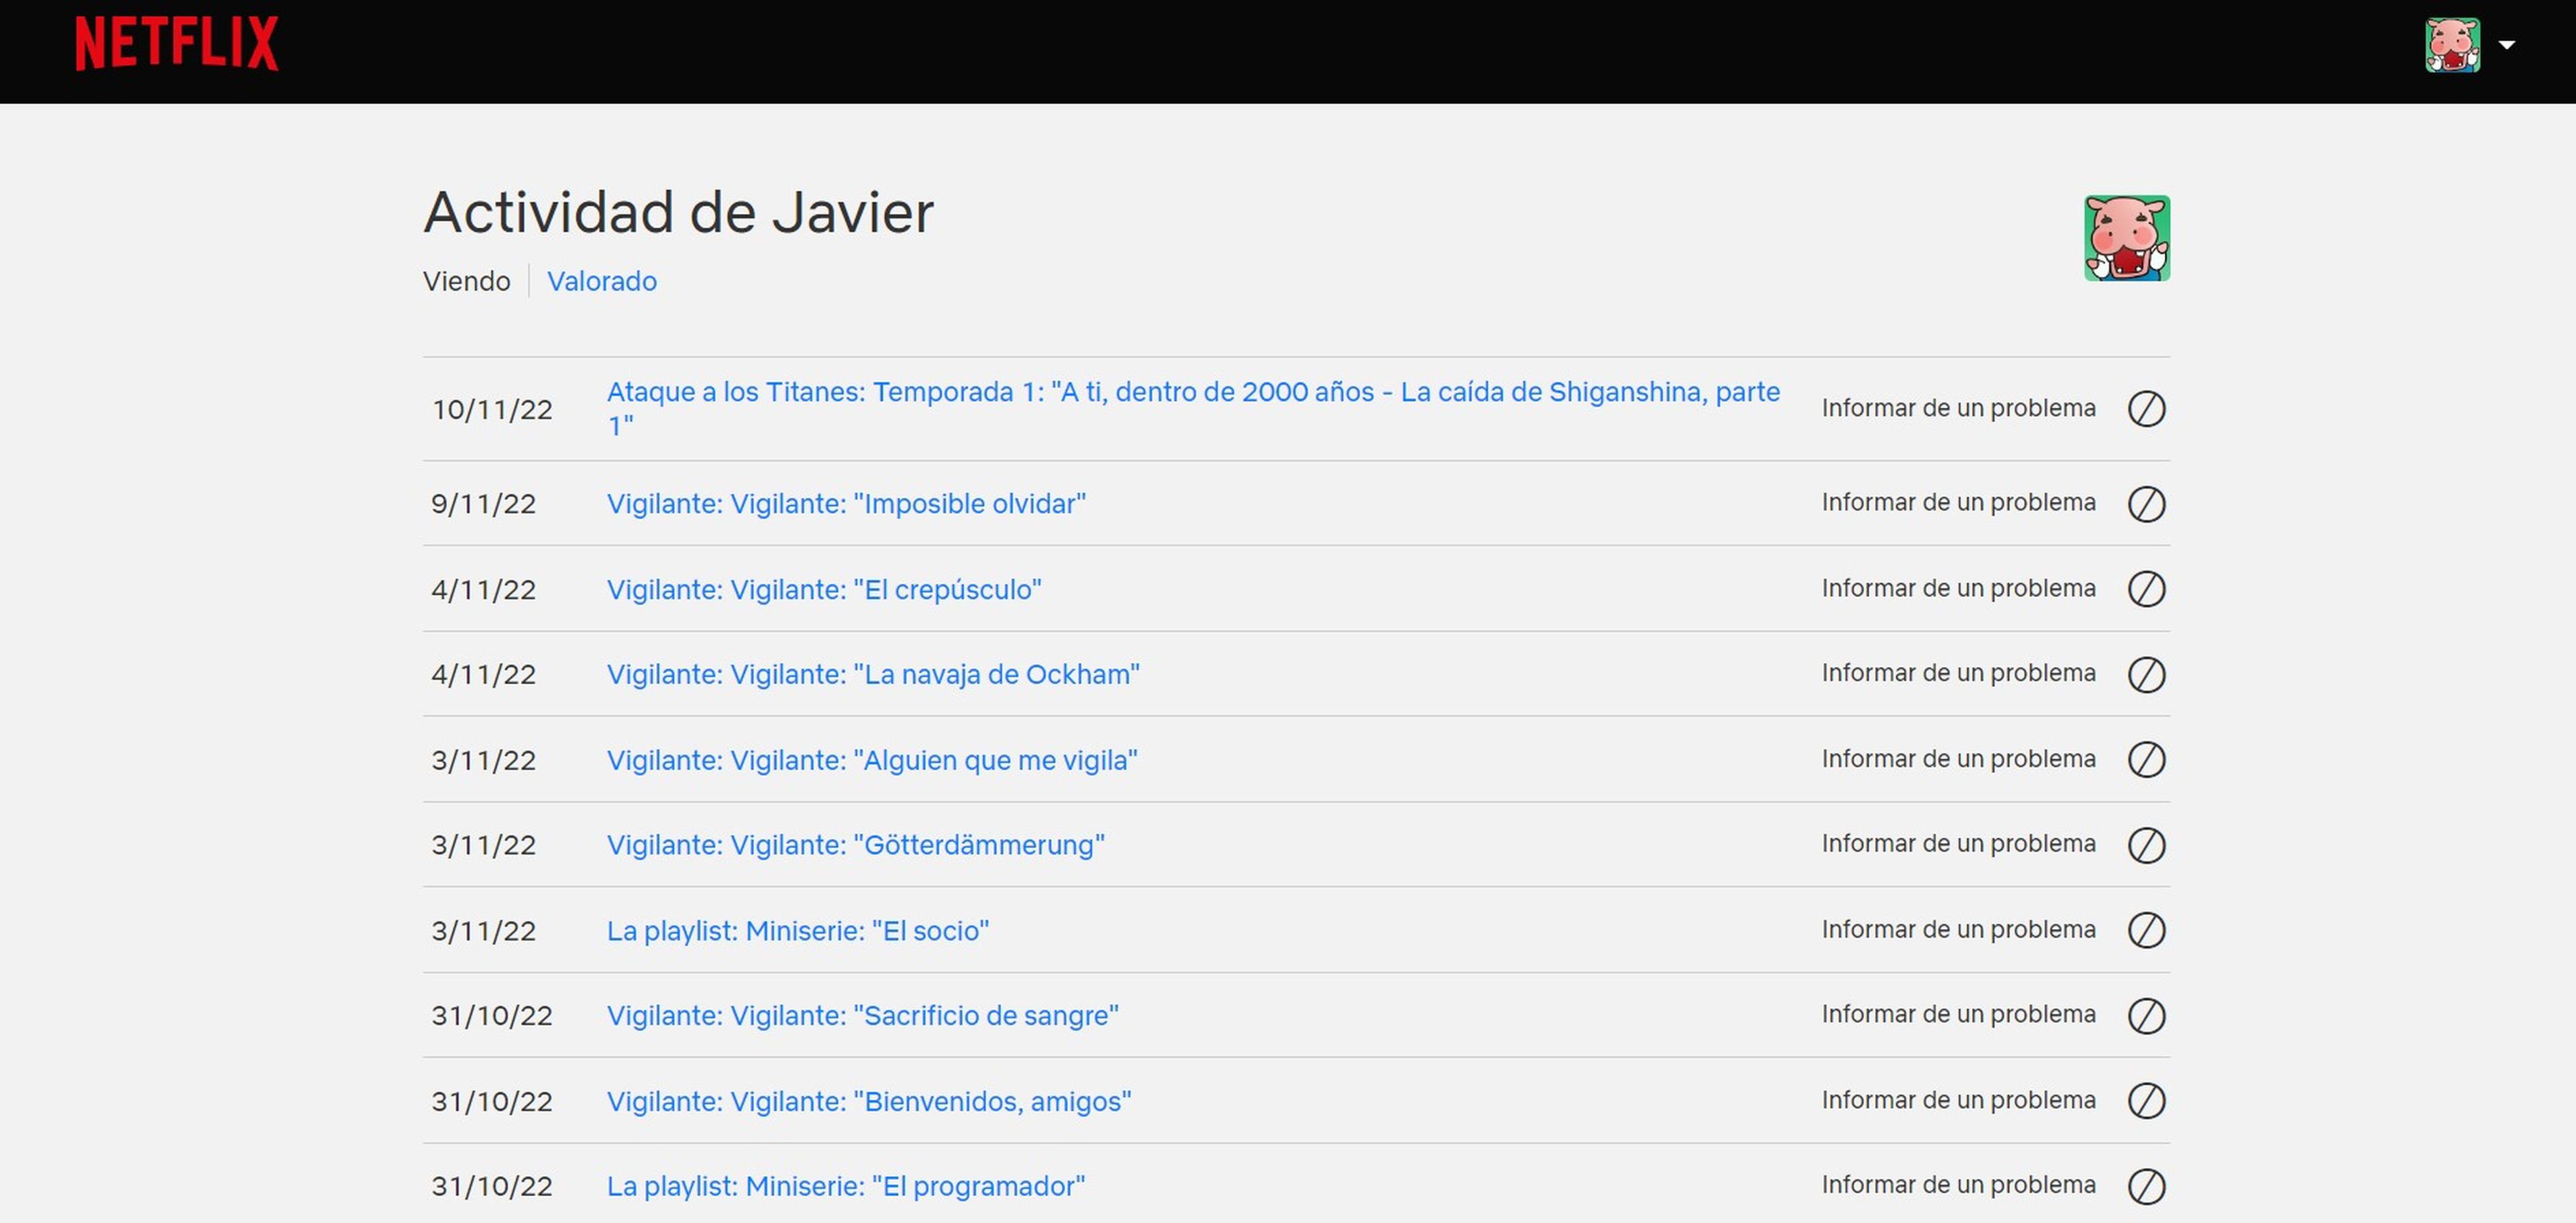Expand the account dropdown arrow in the header
This screenshot has height=1223, width=2576.
pos(2506,45)
